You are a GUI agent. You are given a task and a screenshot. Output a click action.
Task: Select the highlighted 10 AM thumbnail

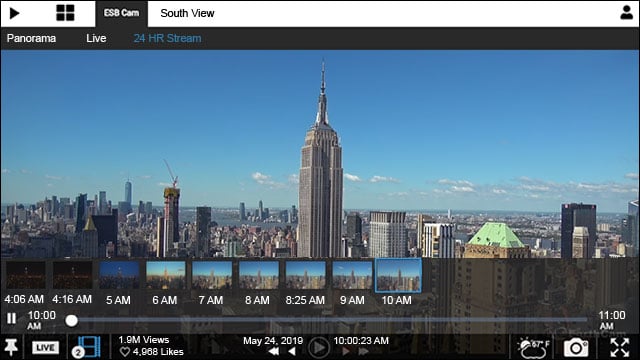398,276
